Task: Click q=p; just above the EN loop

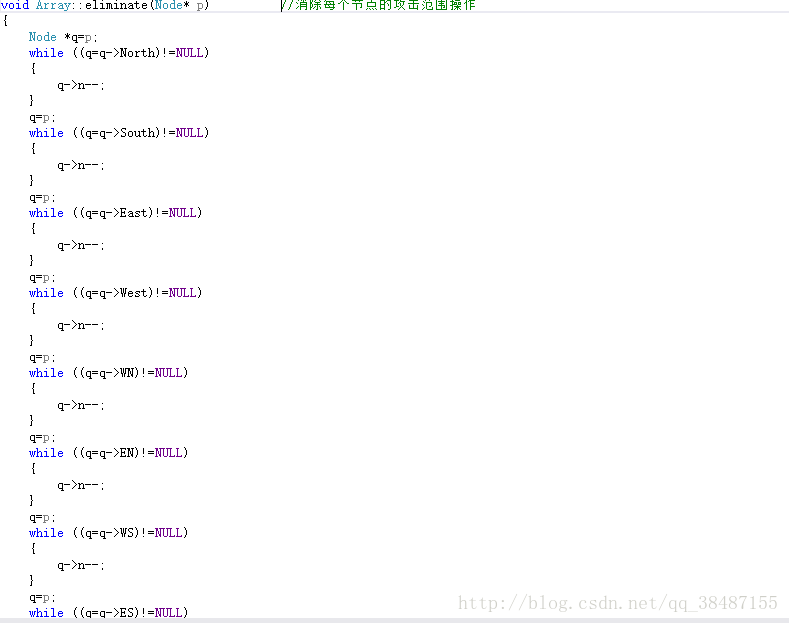Action: pyautogui.click(x=42, y=438)
